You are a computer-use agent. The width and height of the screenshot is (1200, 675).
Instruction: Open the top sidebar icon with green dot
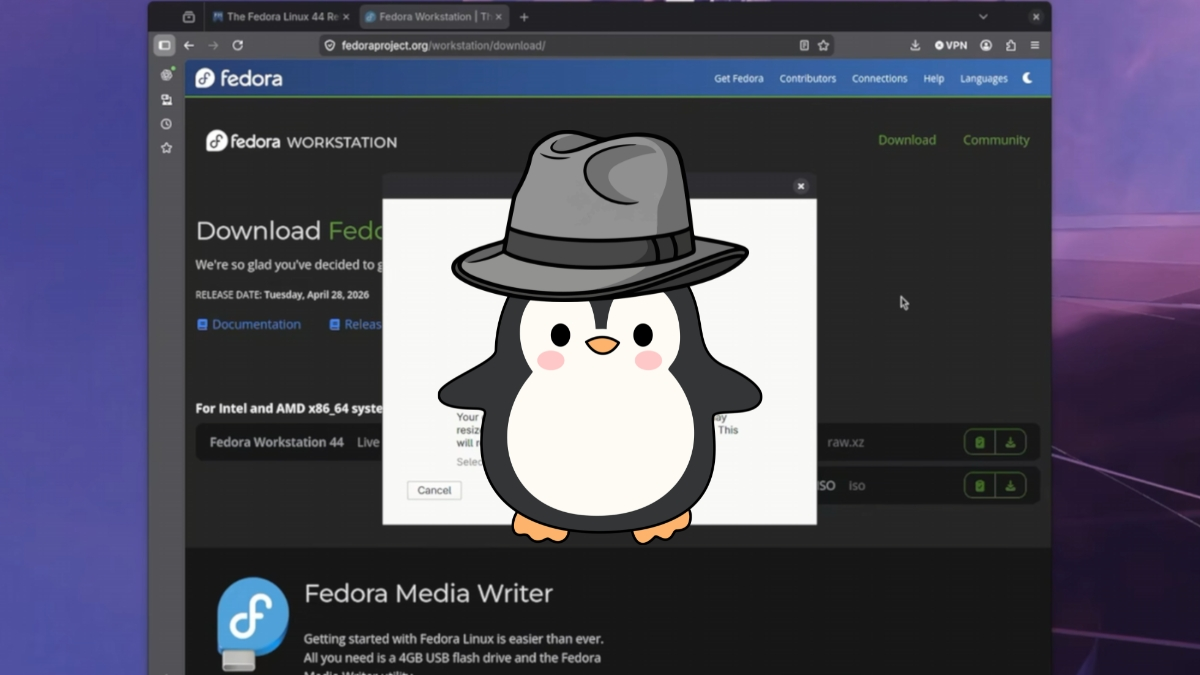[166, 75]
